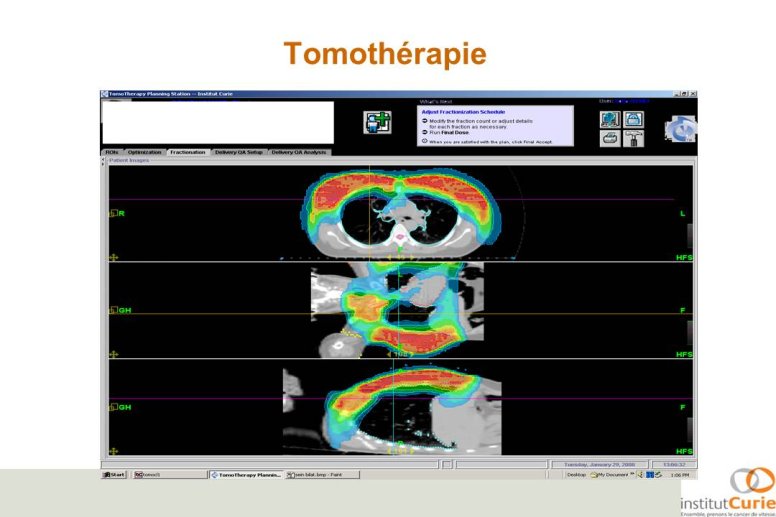The width and height of the screenshot is (776, 517).
Task: Click the Desktop toolbar on the taskbar
Action: (576, 474)
